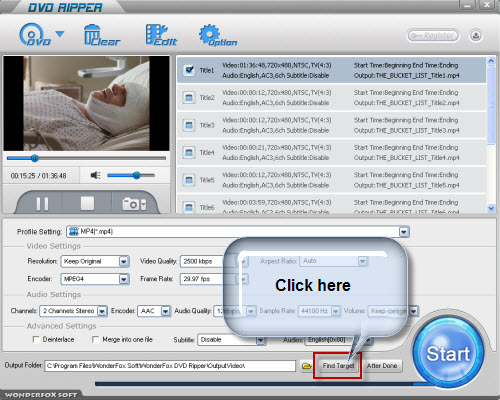Screen dimensions: 500x400
Task: Open the Profile Setting MP4 dropdown
Action: pos(404,232)
